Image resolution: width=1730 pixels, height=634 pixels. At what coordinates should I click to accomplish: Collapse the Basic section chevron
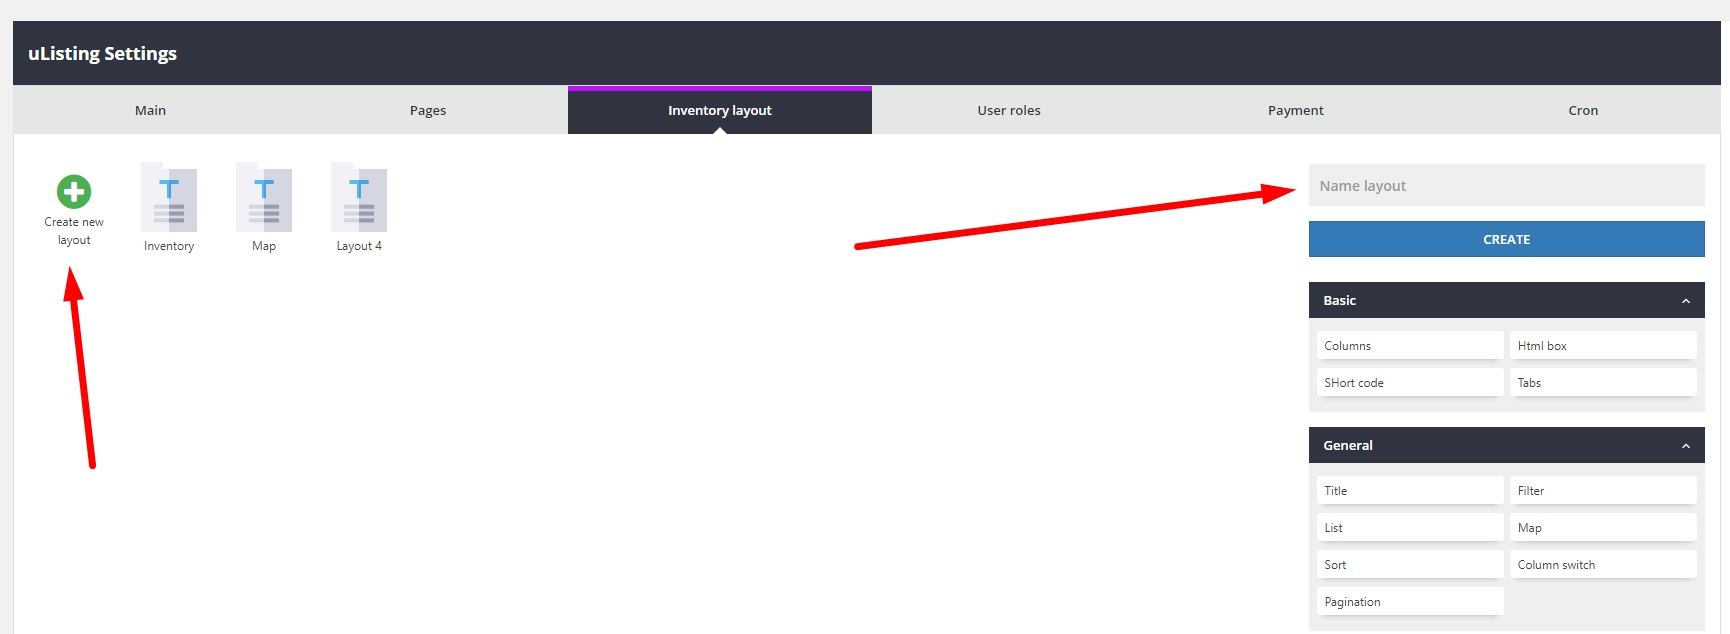[1685, 301]
